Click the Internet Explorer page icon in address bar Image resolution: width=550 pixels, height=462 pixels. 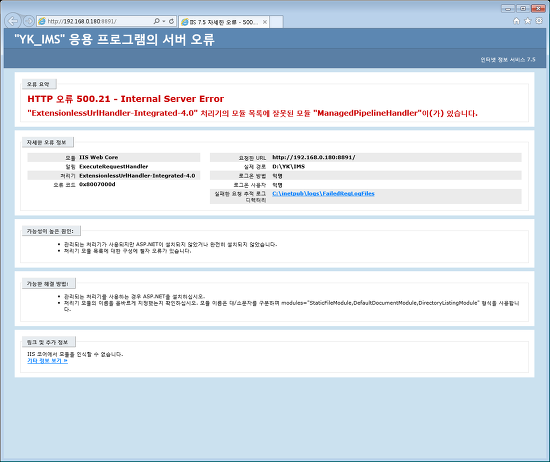[x=42, y=21]
